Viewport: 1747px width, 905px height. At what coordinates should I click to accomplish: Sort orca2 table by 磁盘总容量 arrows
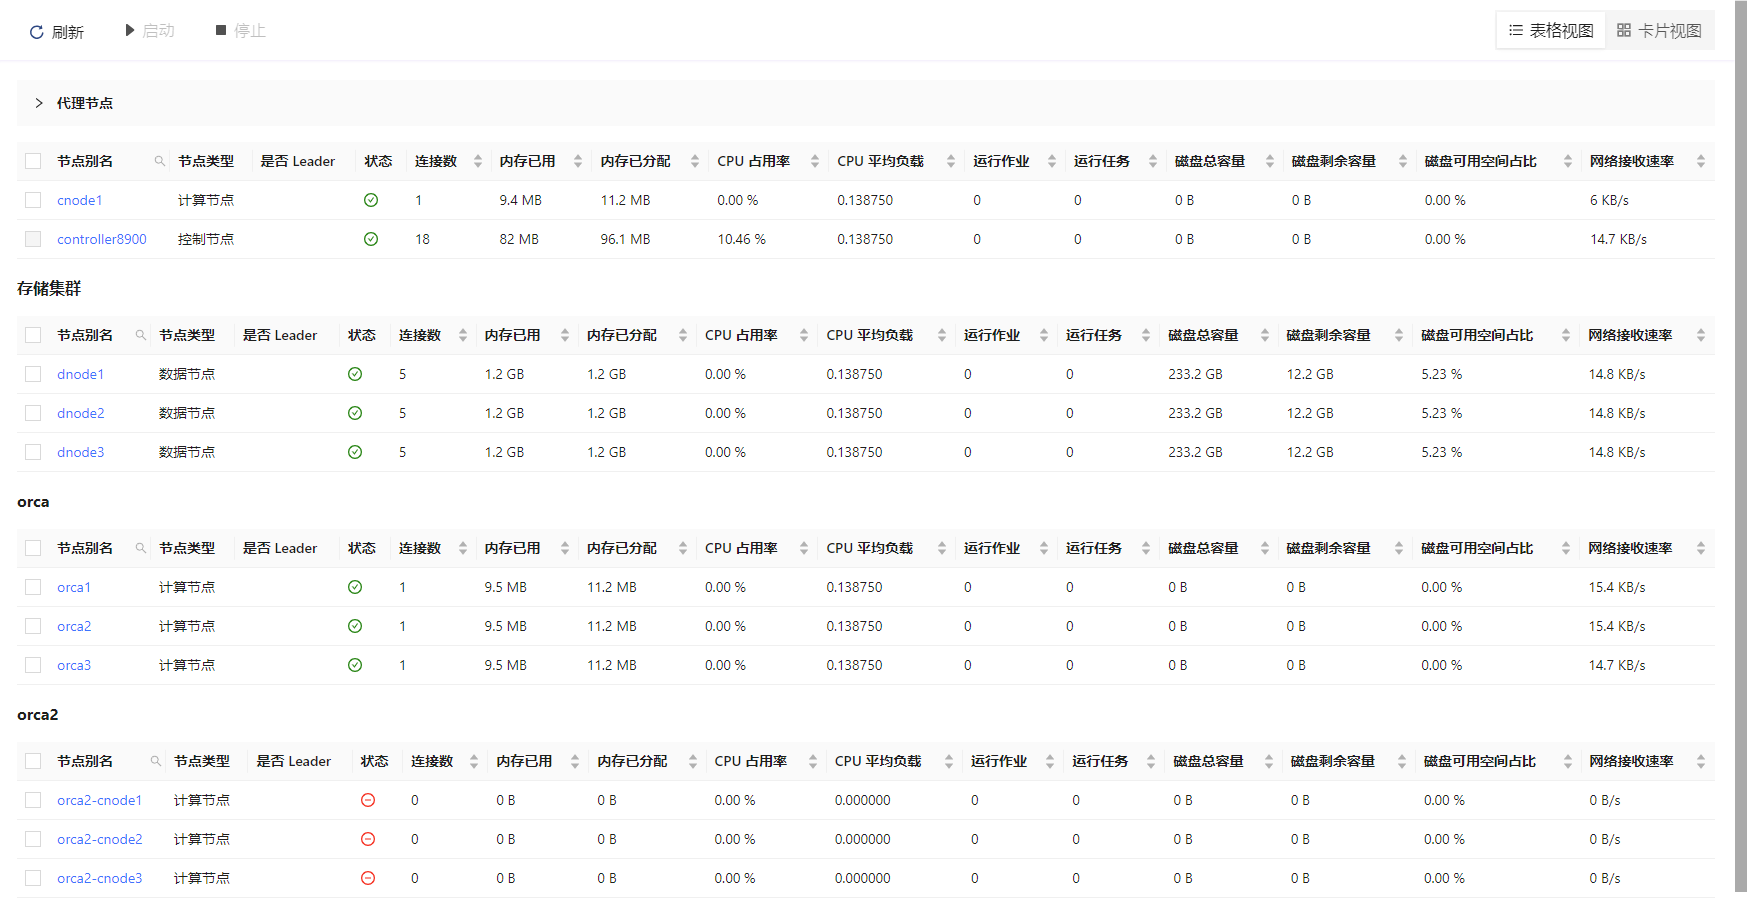1269,761
